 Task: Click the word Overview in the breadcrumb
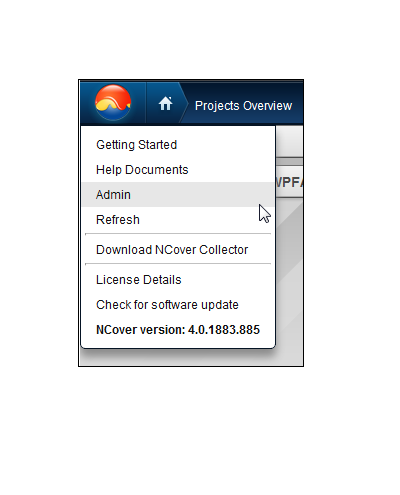[x=267, y=106]
